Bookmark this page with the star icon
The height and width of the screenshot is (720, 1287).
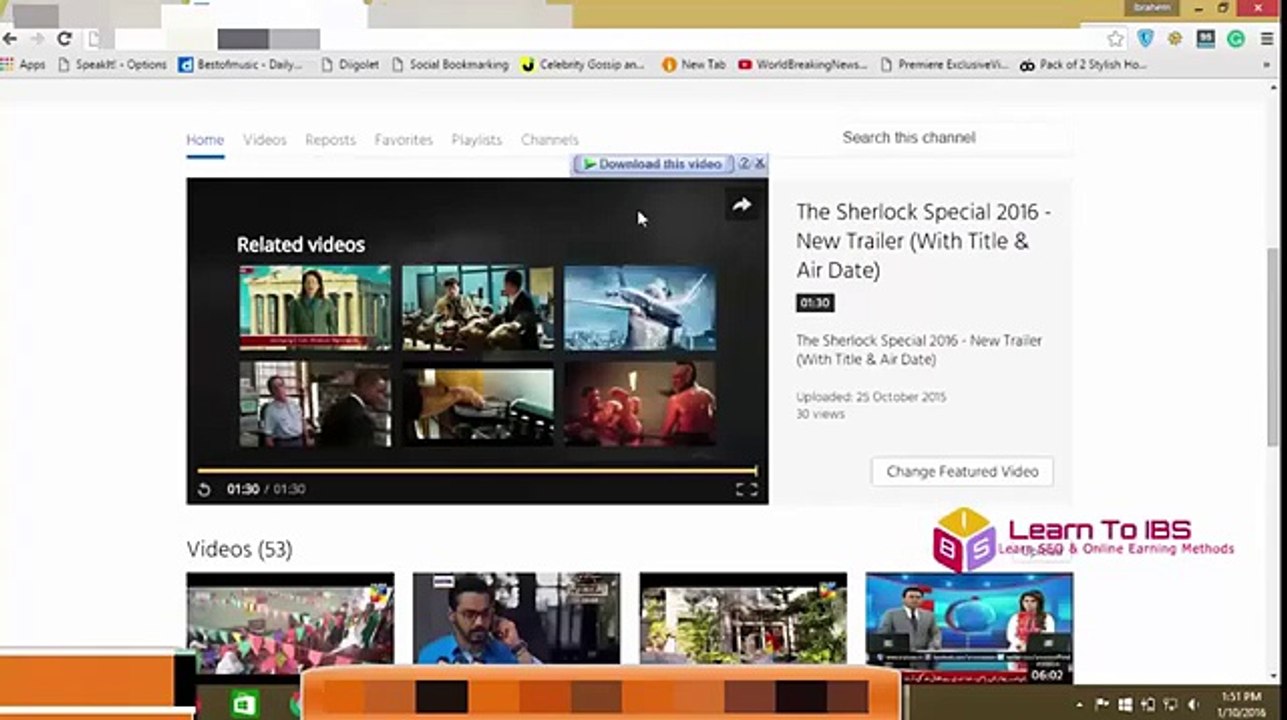(x=1116, y=39)
